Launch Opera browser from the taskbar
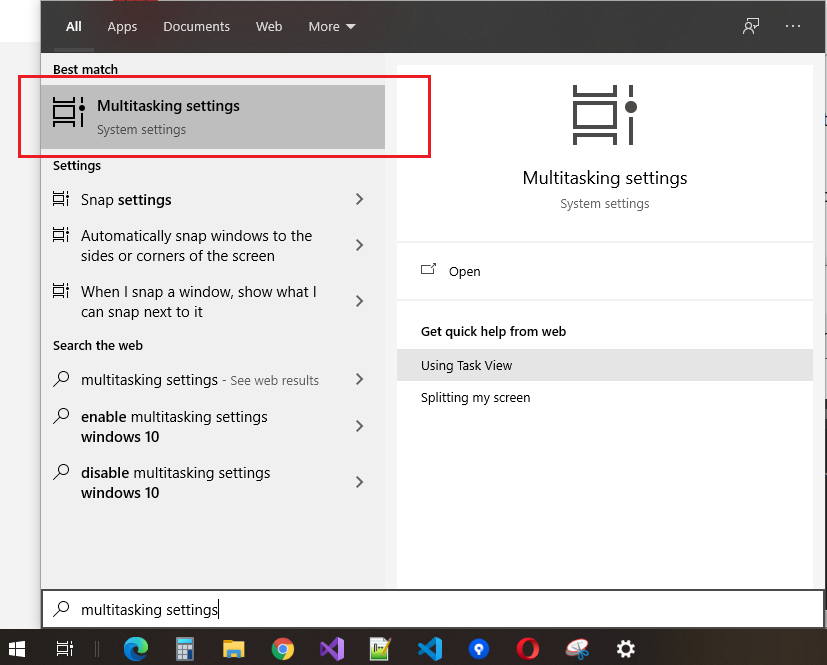Screen dimensions: 827x665 [528, 649]
